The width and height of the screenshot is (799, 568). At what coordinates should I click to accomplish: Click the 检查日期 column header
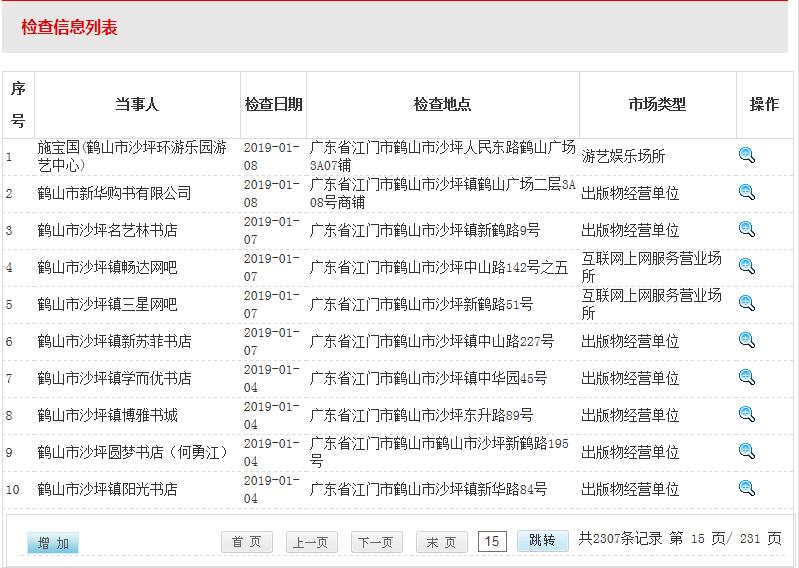pos(273,104)
